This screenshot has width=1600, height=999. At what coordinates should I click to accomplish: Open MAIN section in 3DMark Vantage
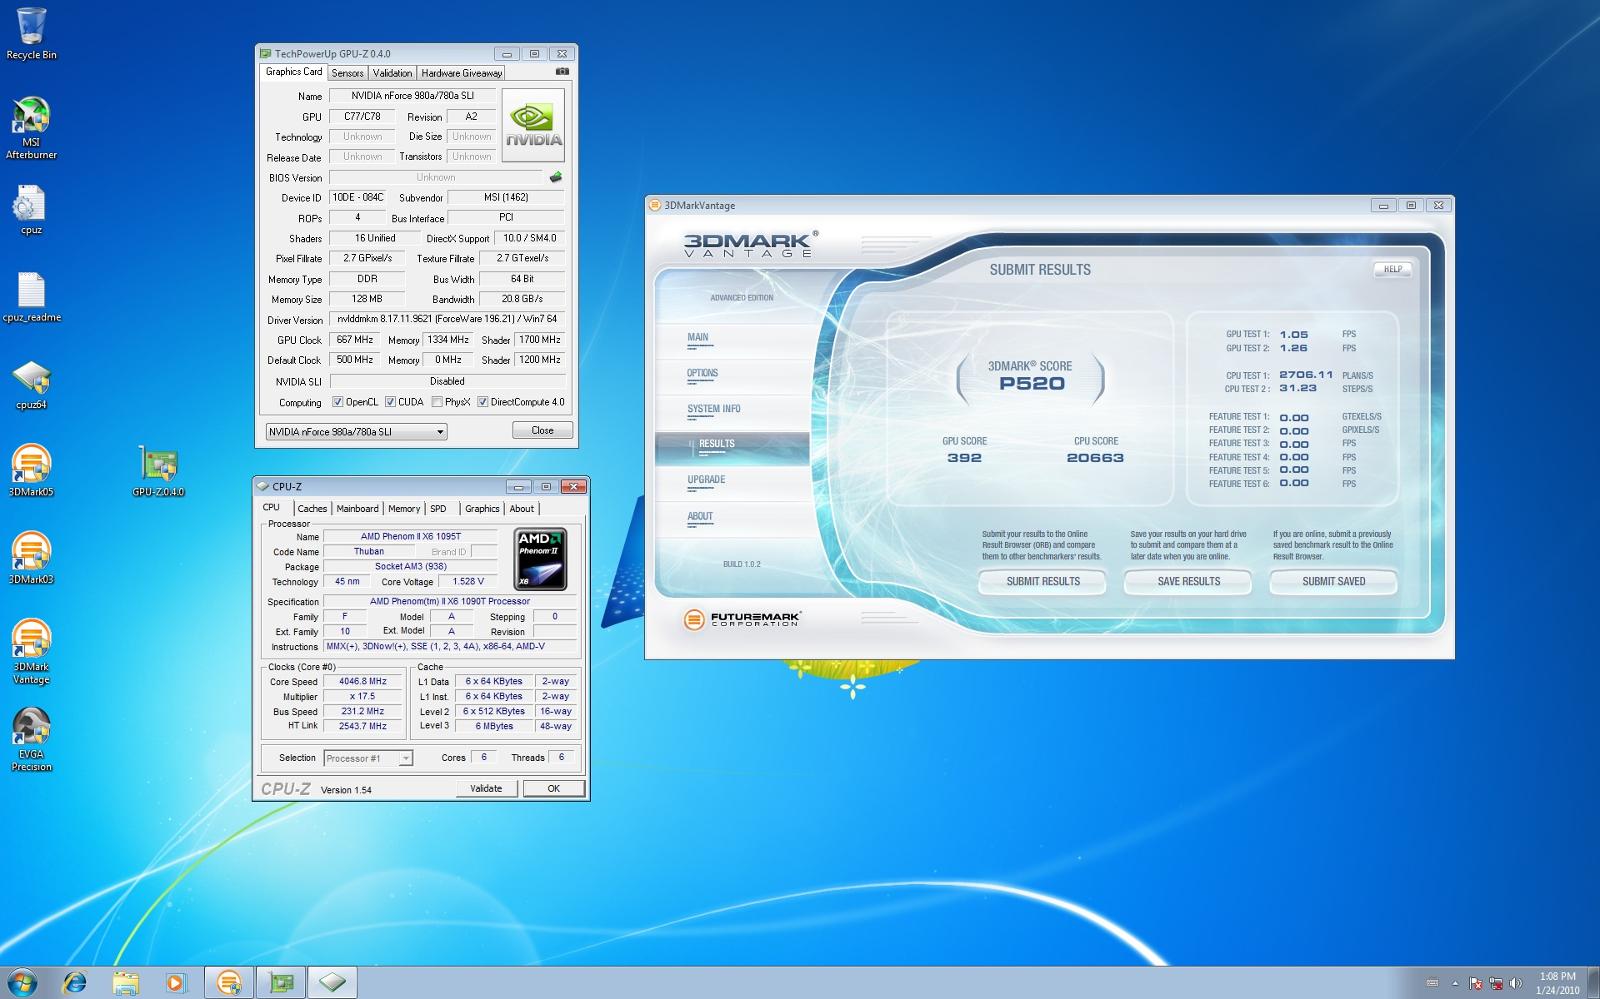click(x=698, y=338)
